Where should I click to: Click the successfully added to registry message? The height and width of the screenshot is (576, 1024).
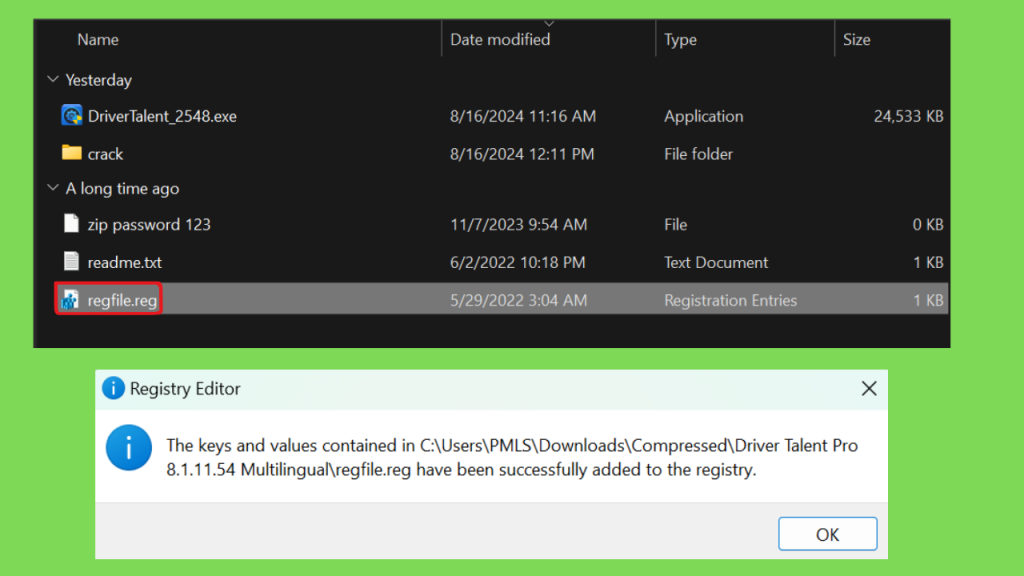point(511,457)
